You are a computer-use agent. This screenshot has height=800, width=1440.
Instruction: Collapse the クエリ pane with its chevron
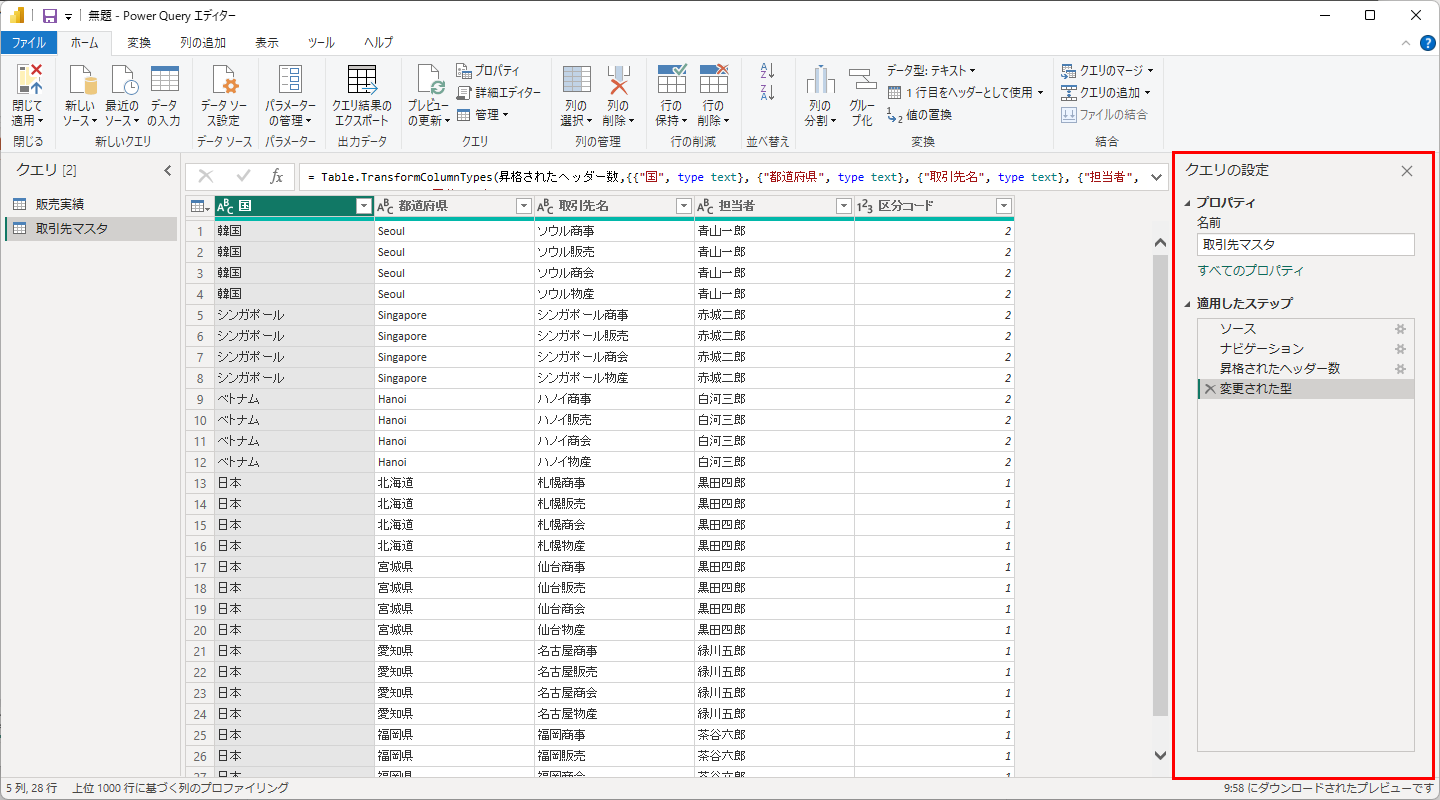click(x=168, y=171)
